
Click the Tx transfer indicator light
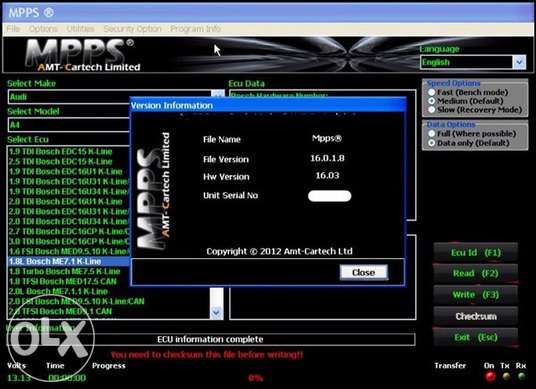tap(506, 376)
